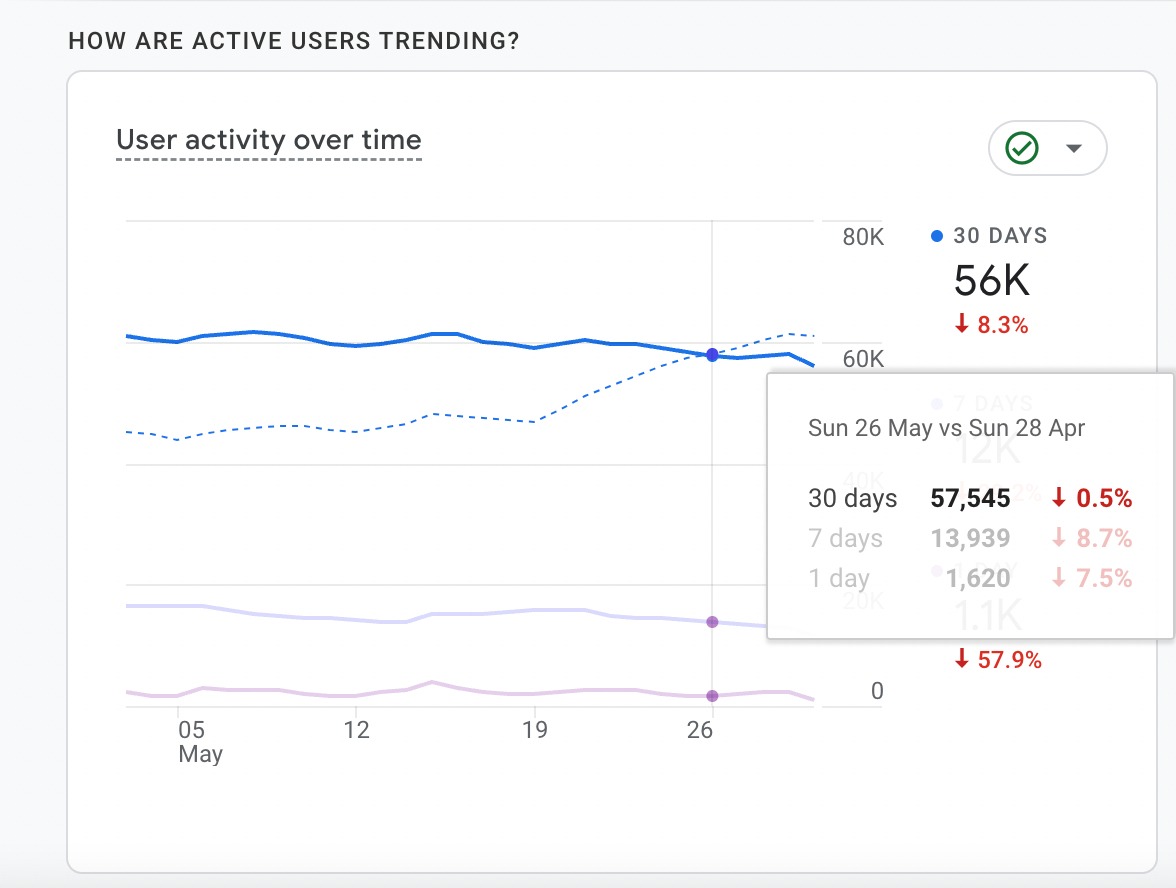This screenshot has height=888, width=1176.
Task: Click the 57,545 value in tooltip
Action: pyautogui.click(x=970, y=498)
